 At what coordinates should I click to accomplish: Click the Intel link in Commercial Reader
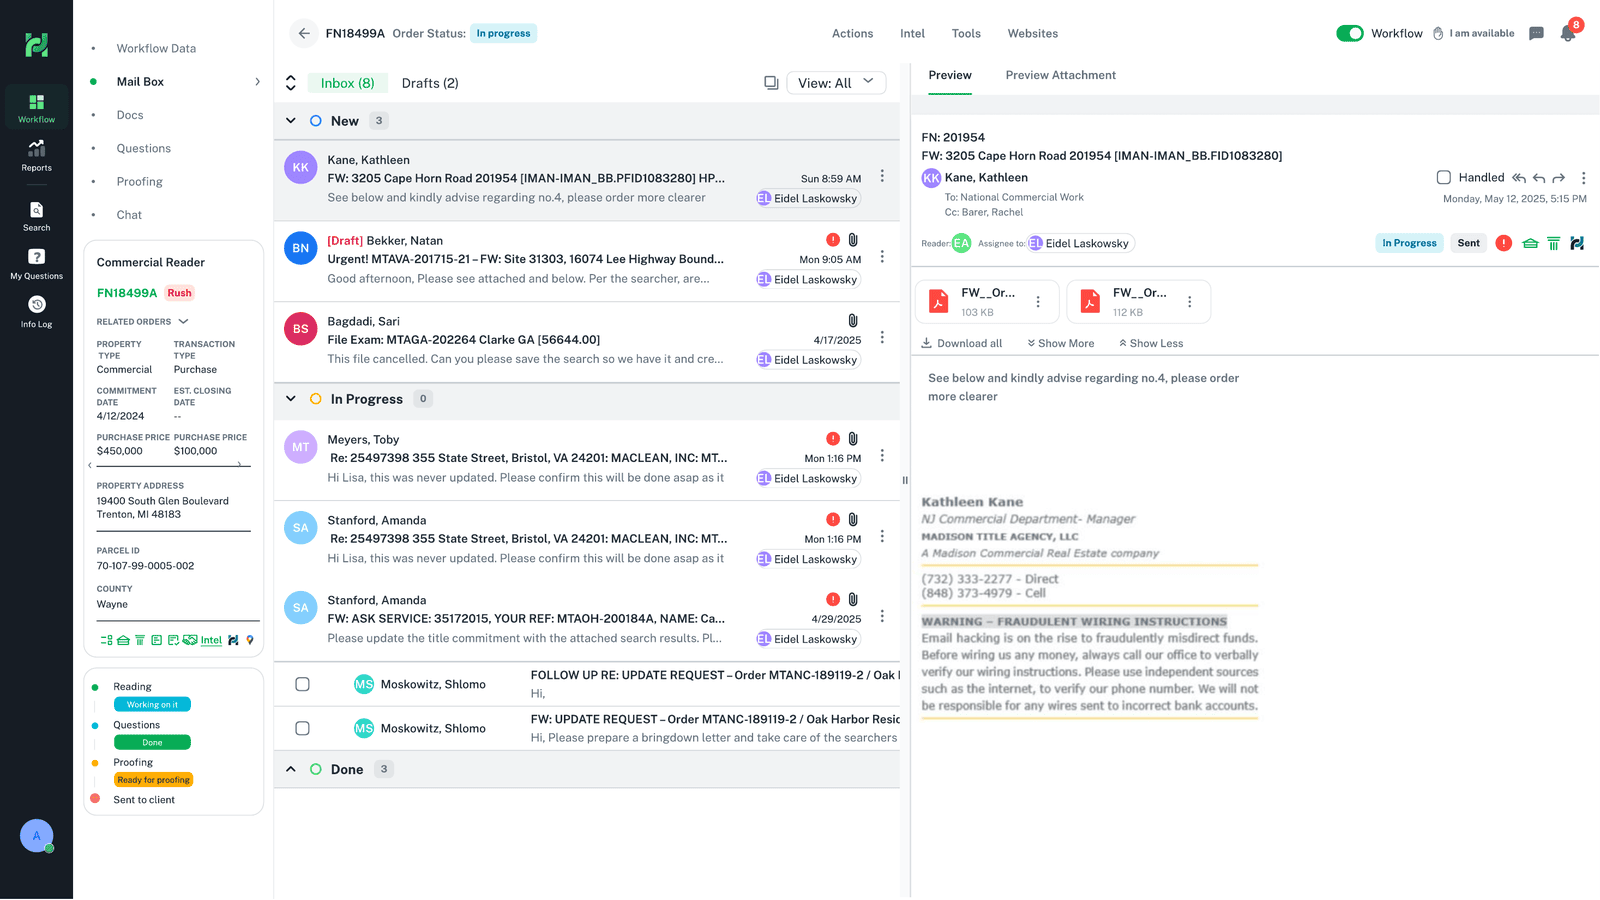(x=211, y=640)
